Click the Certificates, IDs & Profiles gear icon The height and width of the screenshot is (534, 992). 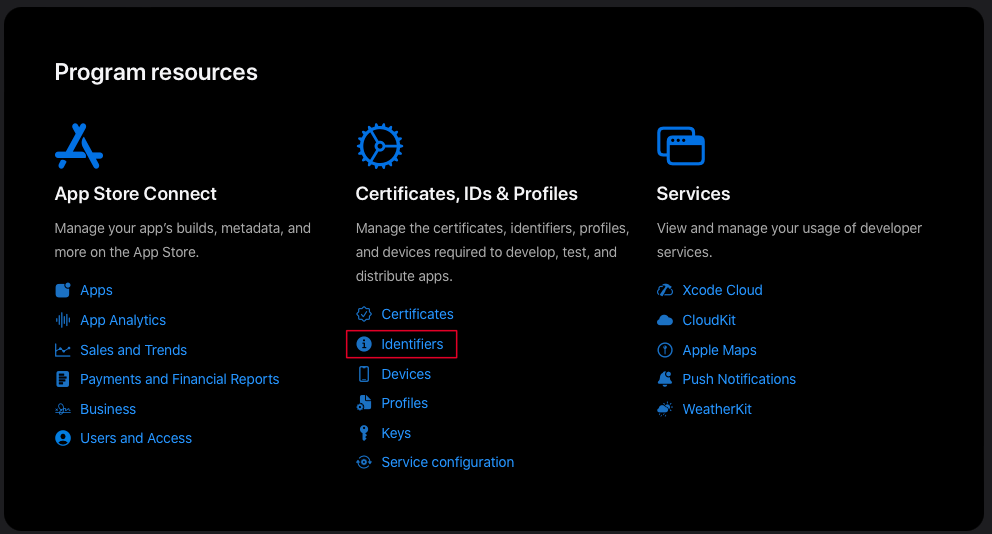point(380,146)
